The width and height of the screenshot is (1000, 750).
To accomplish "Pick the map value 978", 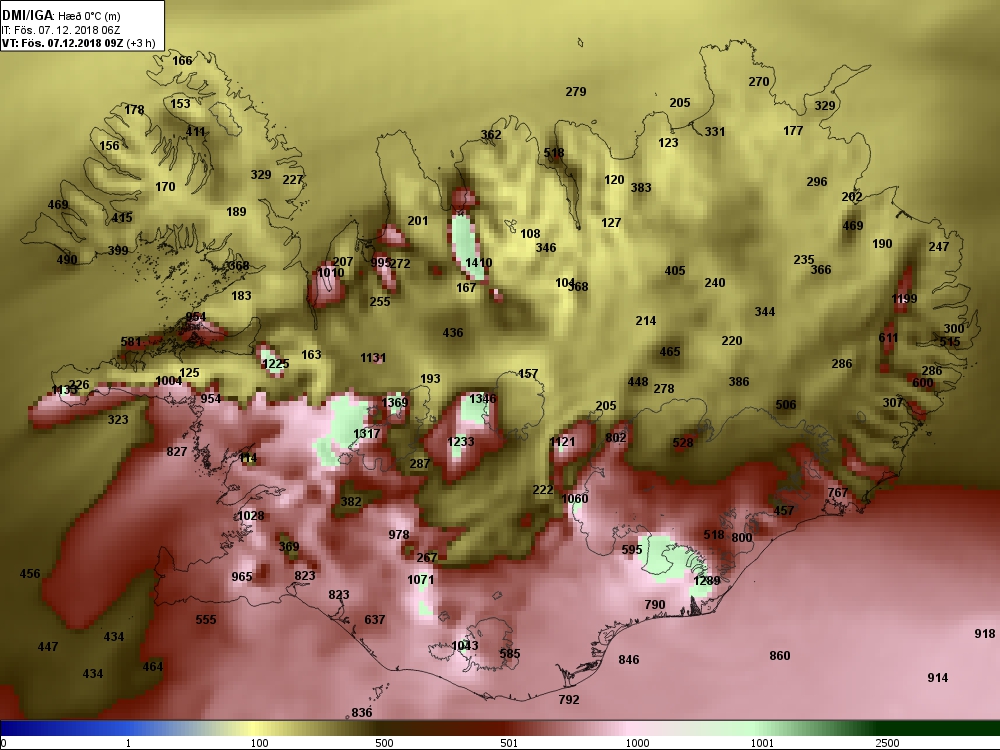I will 399,535.
